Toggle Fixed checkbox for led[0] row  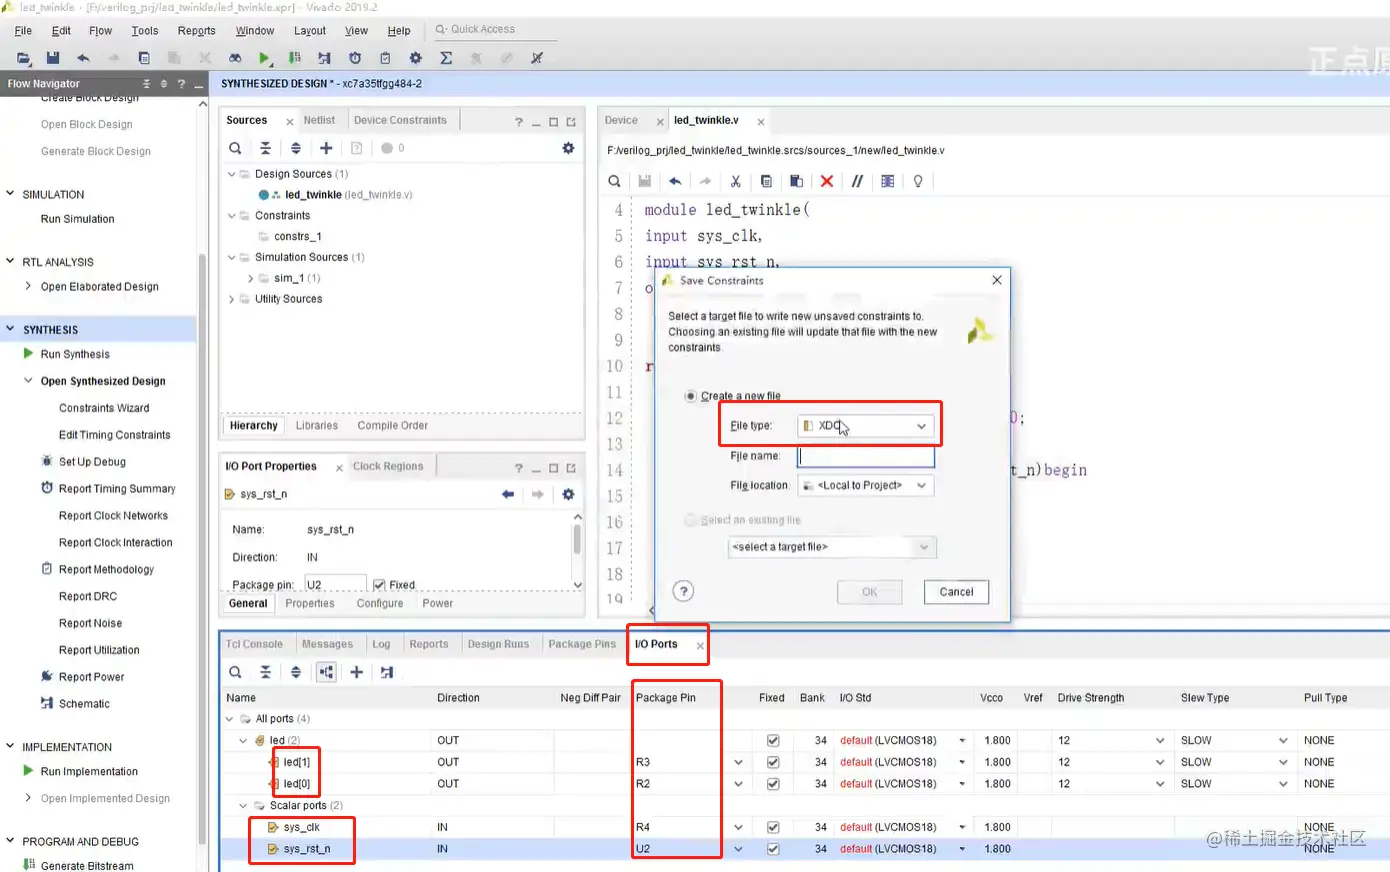pos(772,784)
